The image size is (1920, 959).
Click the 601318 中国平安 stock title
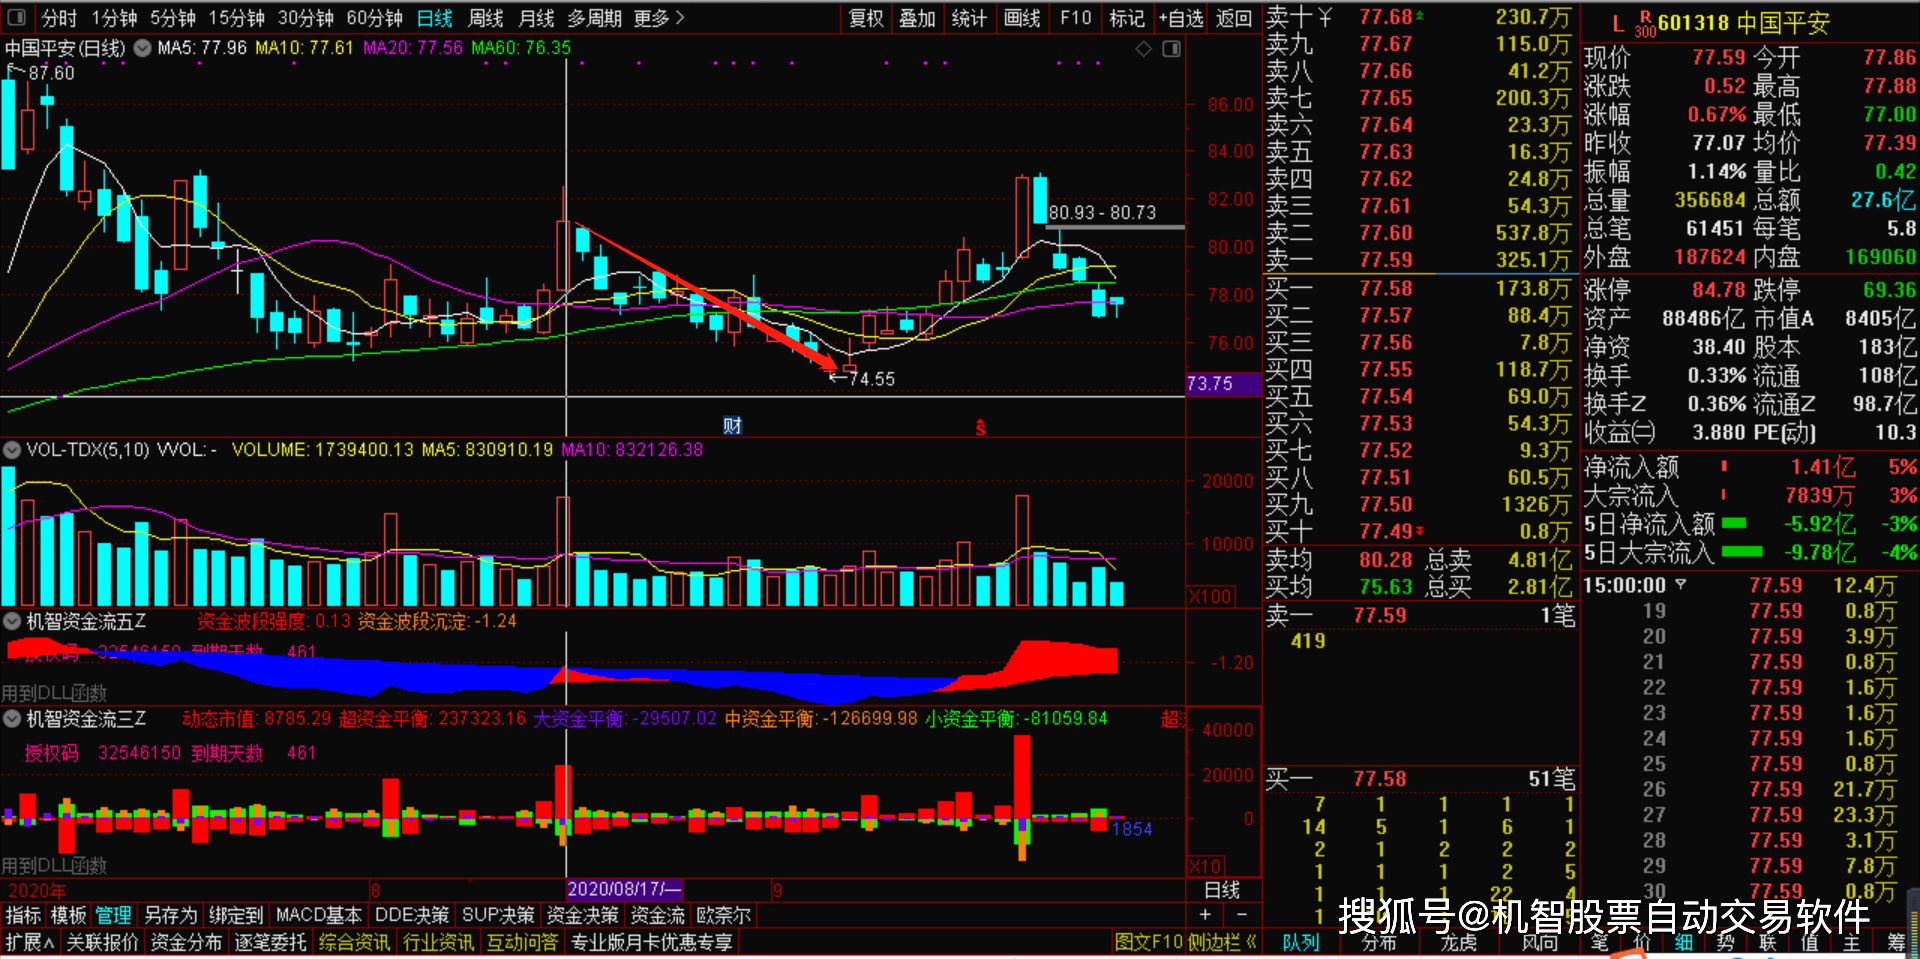1743,23
